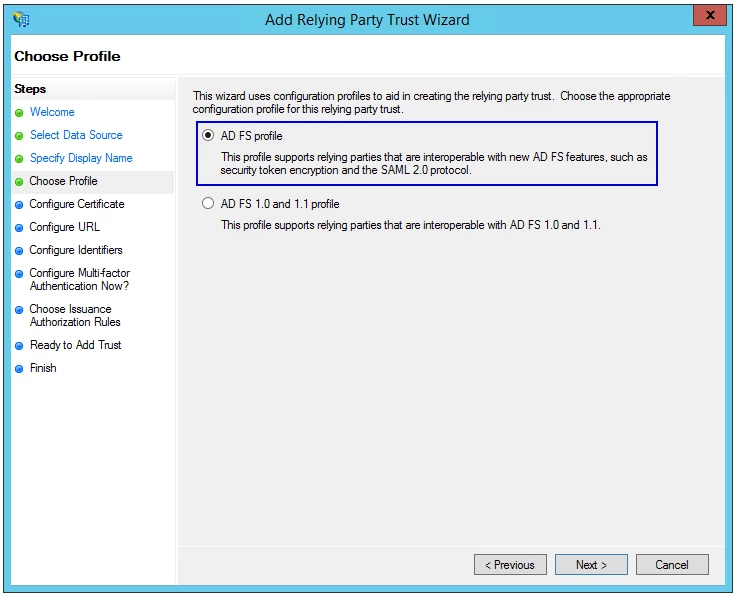Cancel the wizard

[x=672, y=565]
